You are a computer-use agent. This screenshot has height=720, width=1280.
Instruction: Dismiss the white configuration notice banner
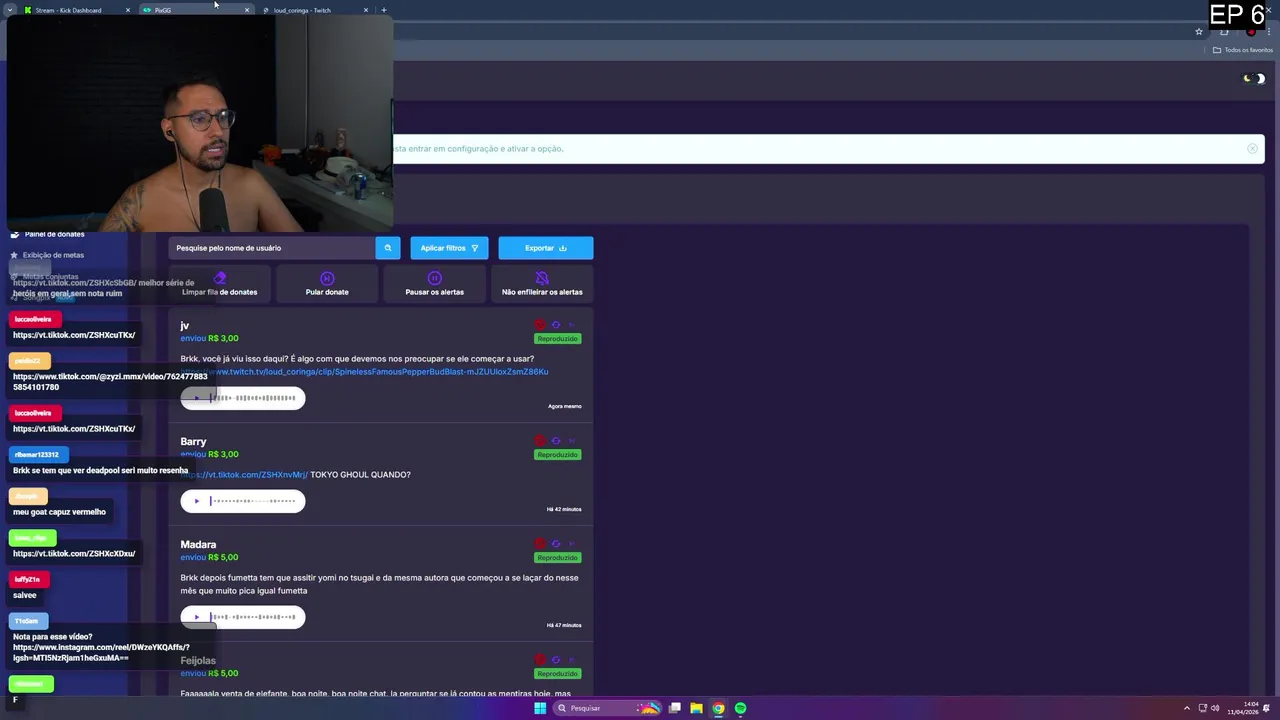(x=1252, y=149)
